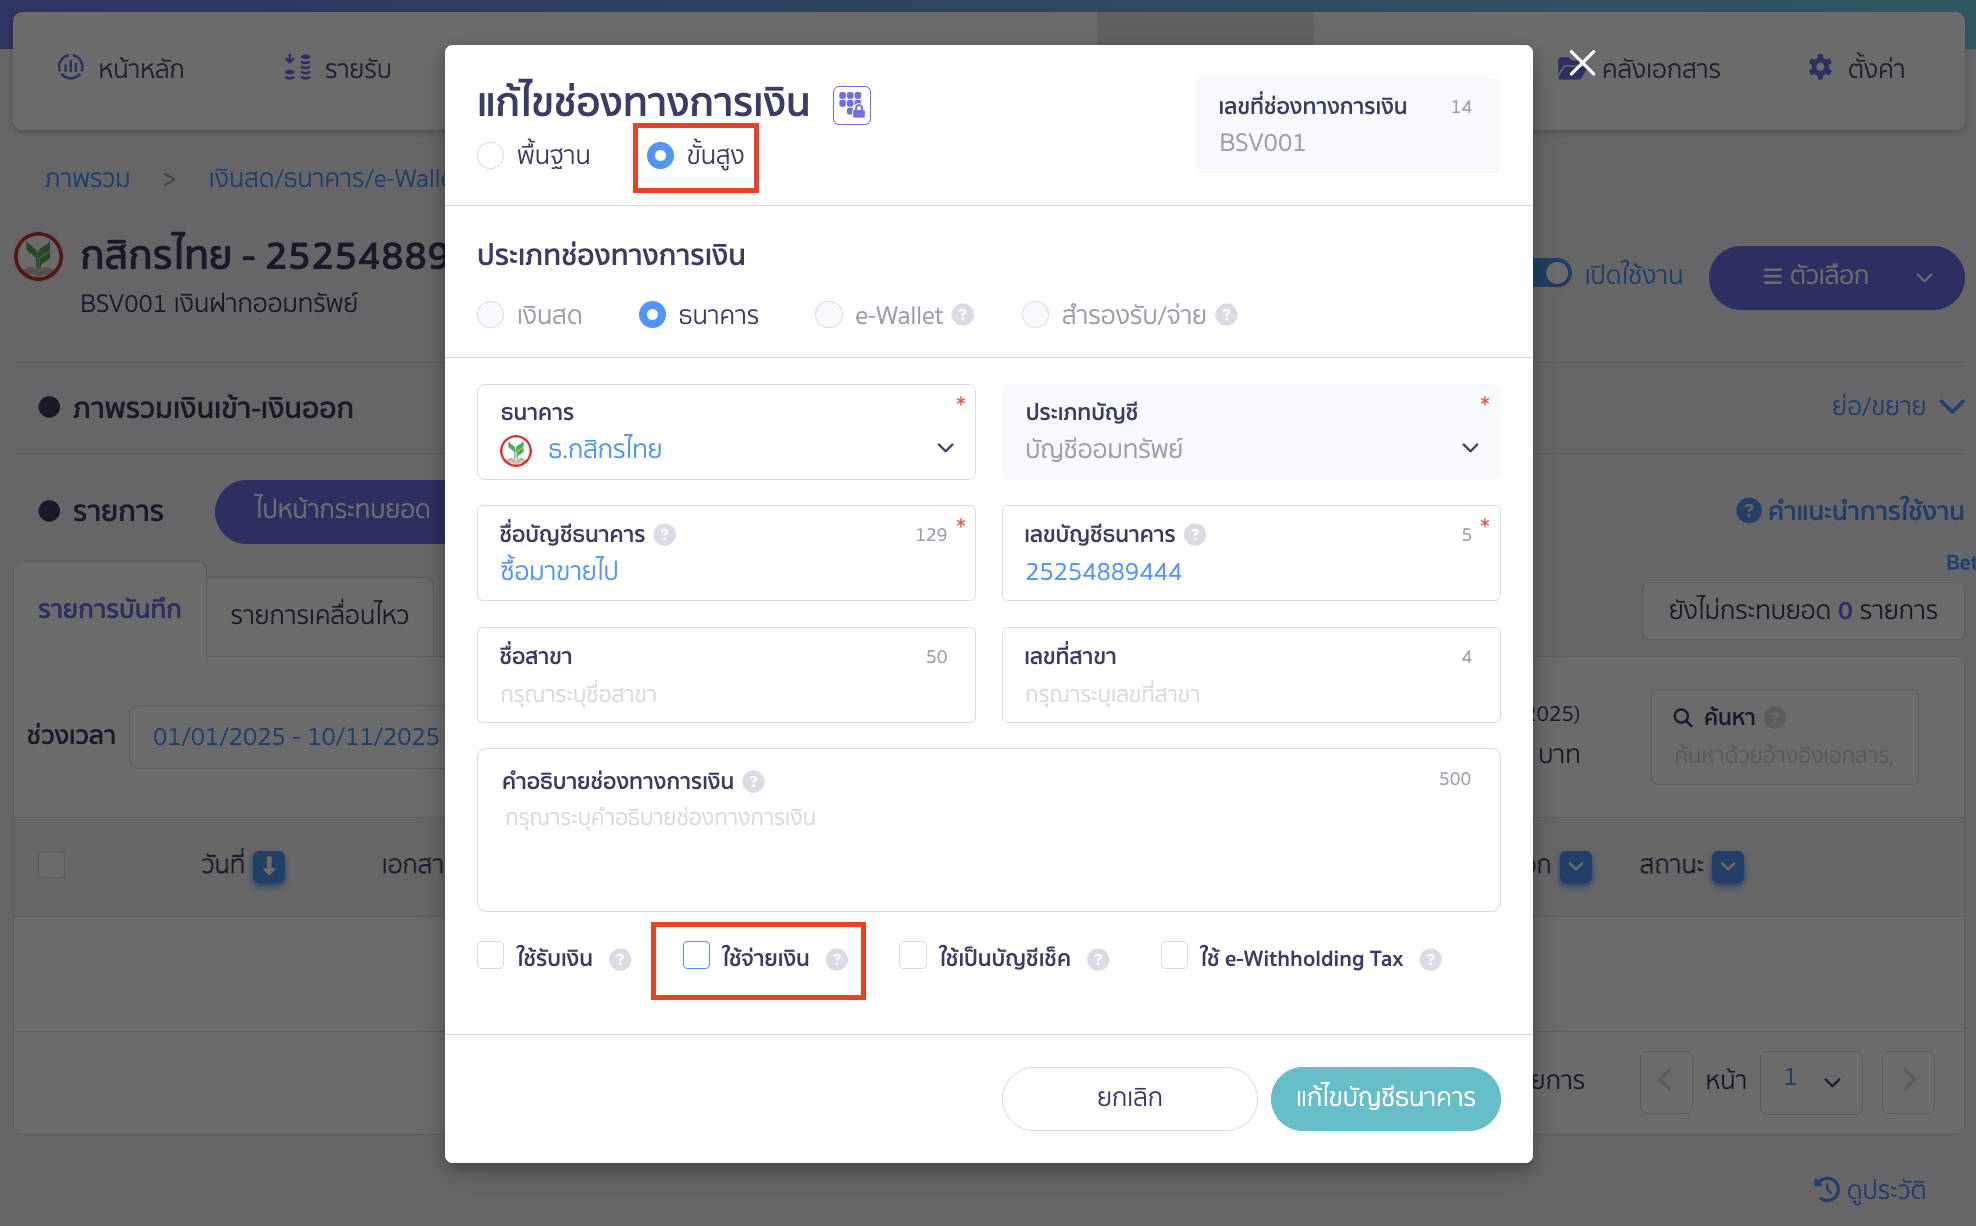Click the แก้ไขบัญชีธนาคาร button
The image size is (1976, 1226).
tap(1385, 1098)
